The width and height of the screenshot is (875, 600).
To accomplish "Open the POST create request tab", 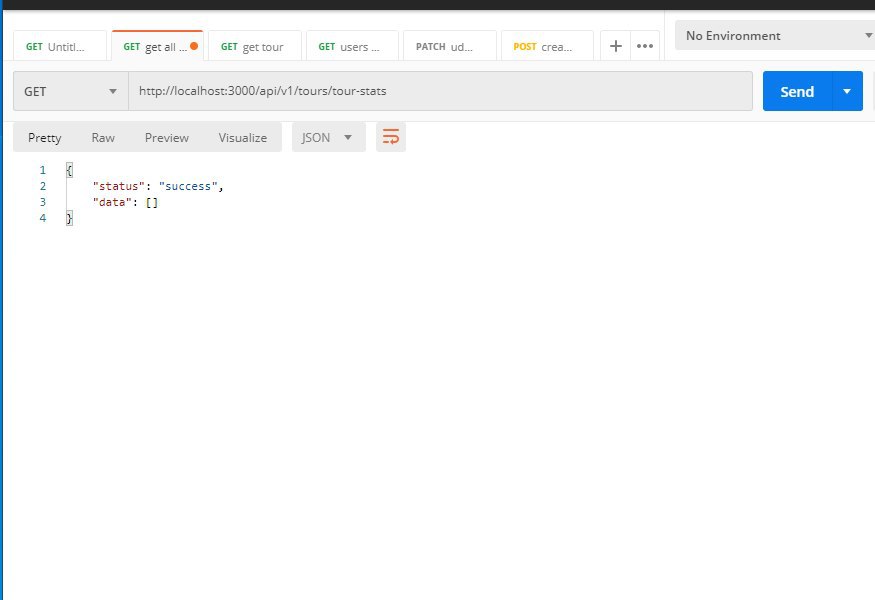I will click(547, 46).
